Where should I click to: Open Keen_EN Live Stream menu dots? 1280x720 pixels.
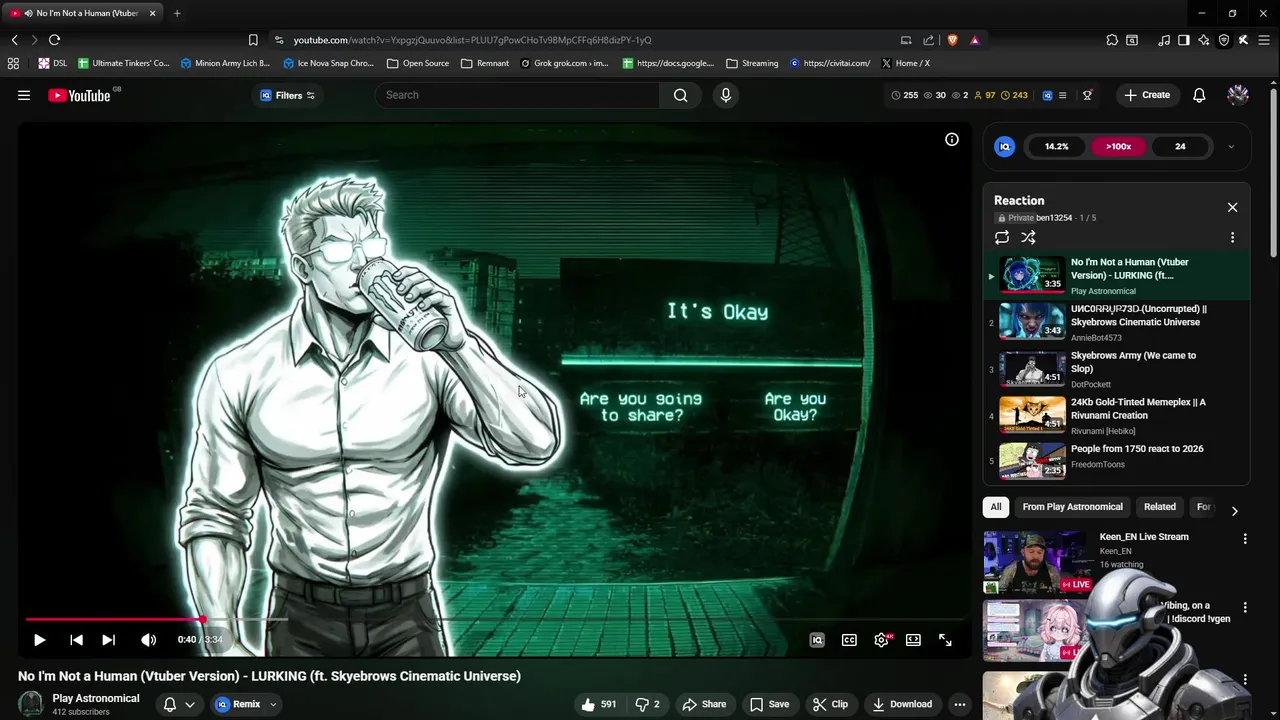point(1245,539)
